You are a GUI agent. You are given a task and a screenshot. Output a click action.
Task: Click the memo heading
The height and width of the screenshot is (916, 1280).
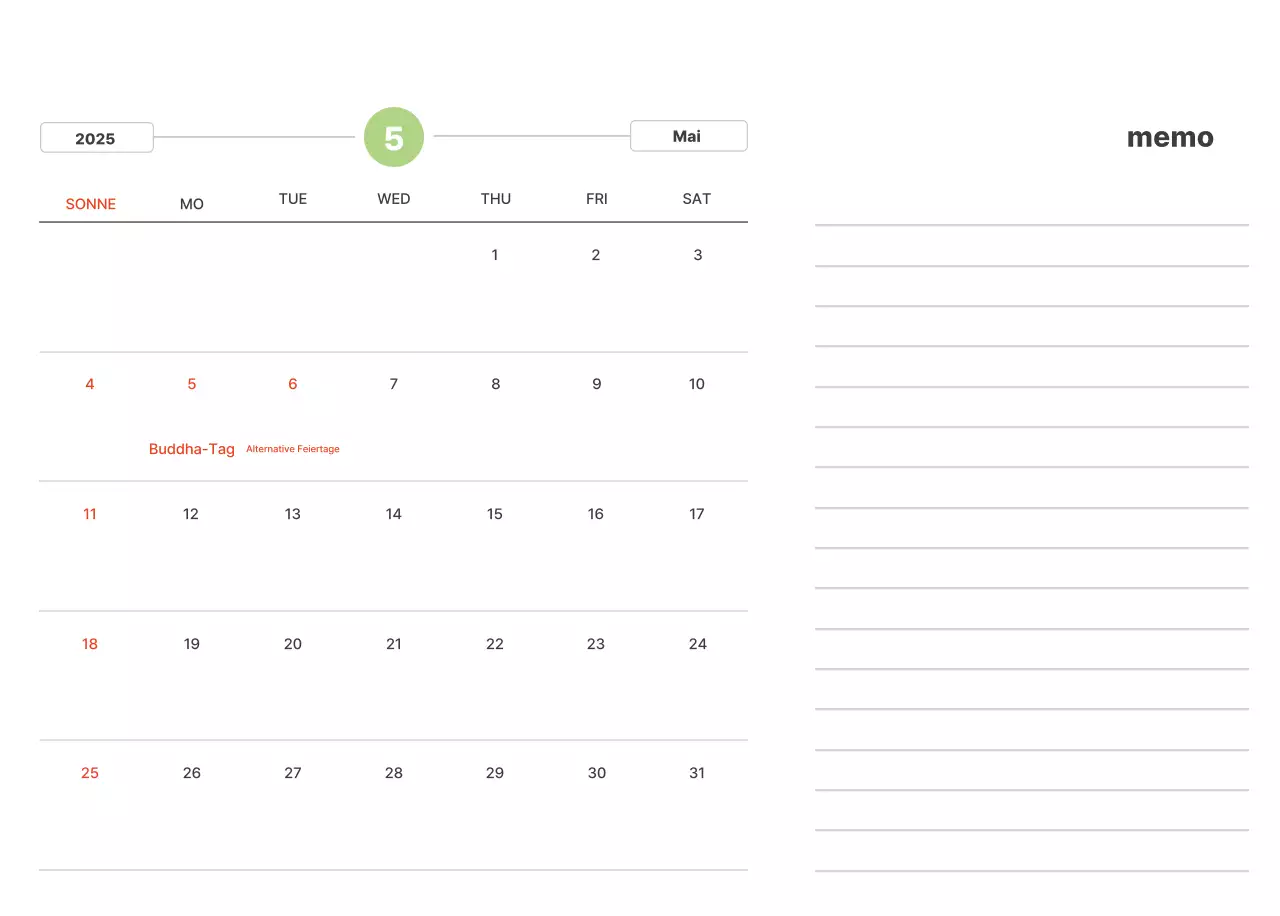[x=1170, y=138]
